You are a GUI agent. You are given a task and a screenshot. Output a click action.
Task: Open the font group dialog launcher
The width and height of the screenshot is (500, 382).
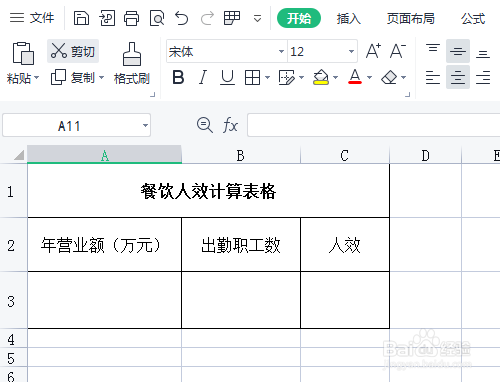coord(408,95)
